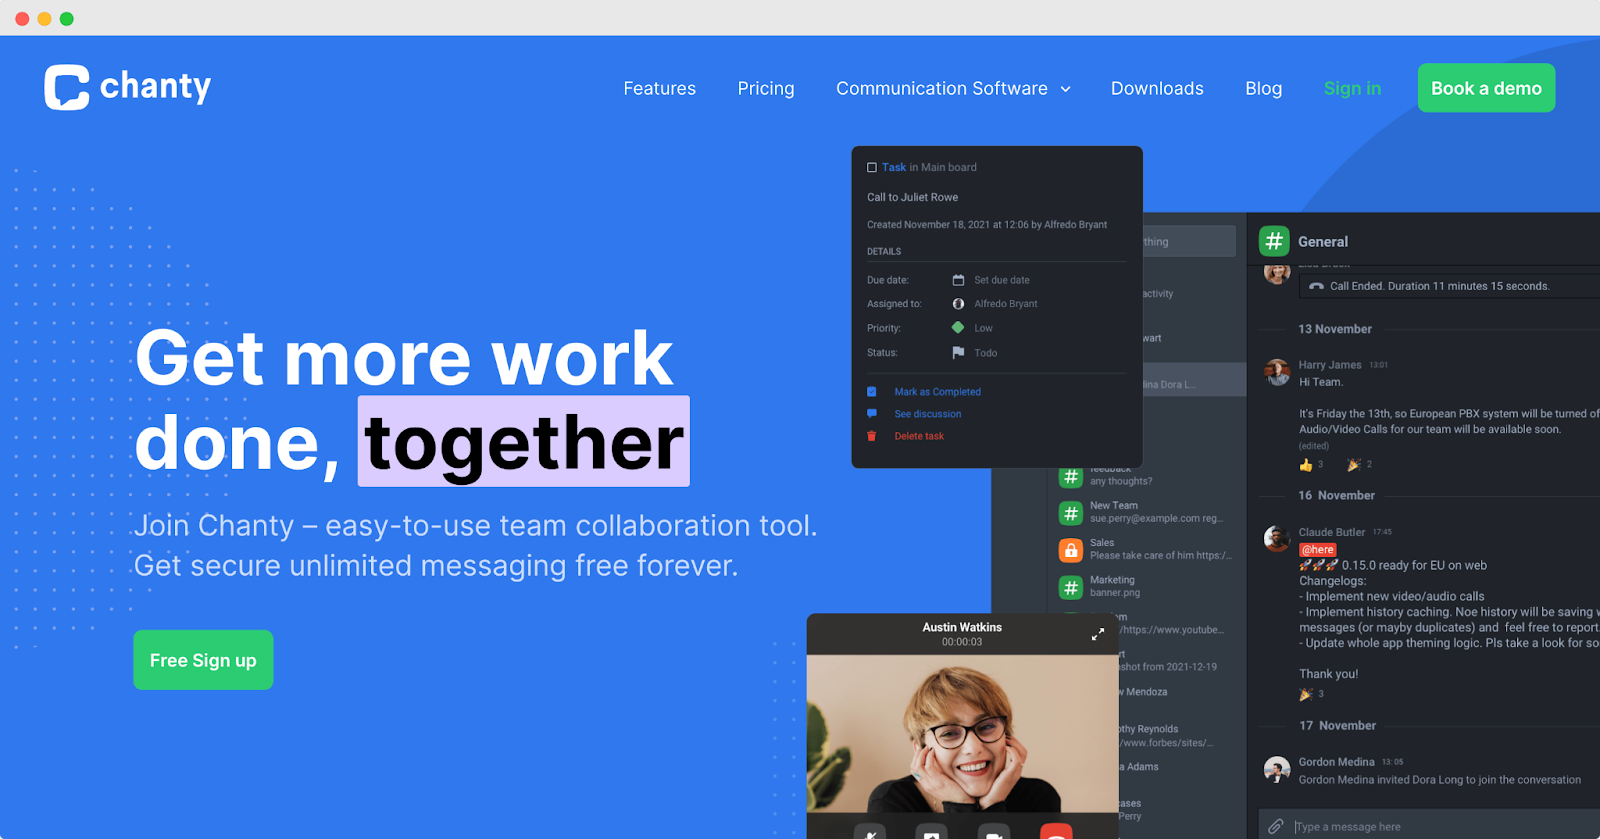Click the calendar icon for due date
The width and height of the screenshot is (1600, 839).
pos(958,280)
